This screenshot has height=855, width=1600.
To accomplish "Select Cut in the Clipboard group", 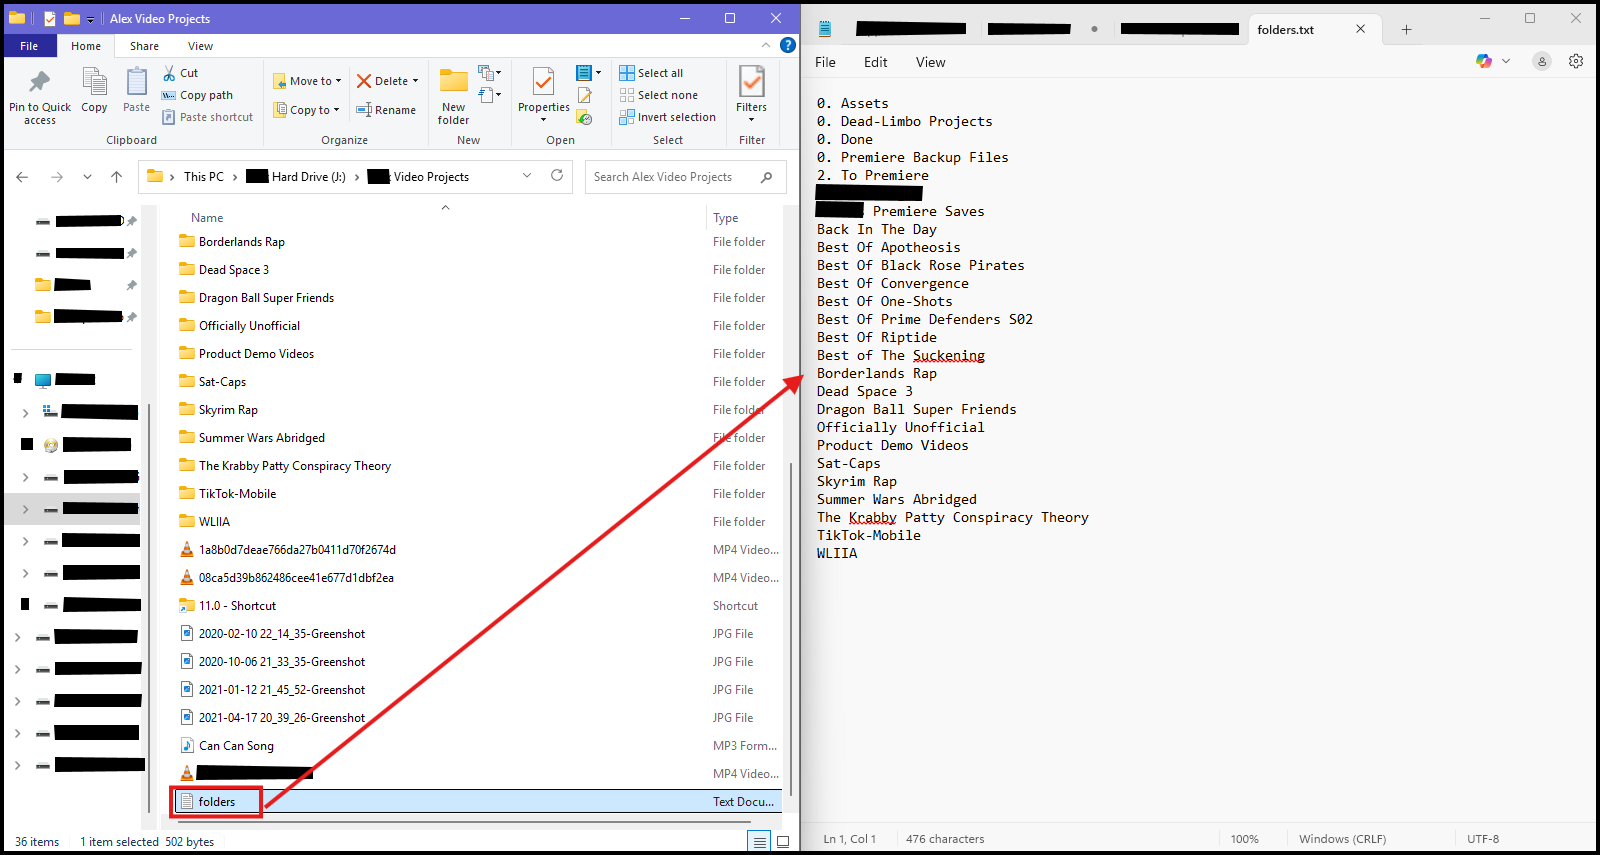I will pos(181,73).
